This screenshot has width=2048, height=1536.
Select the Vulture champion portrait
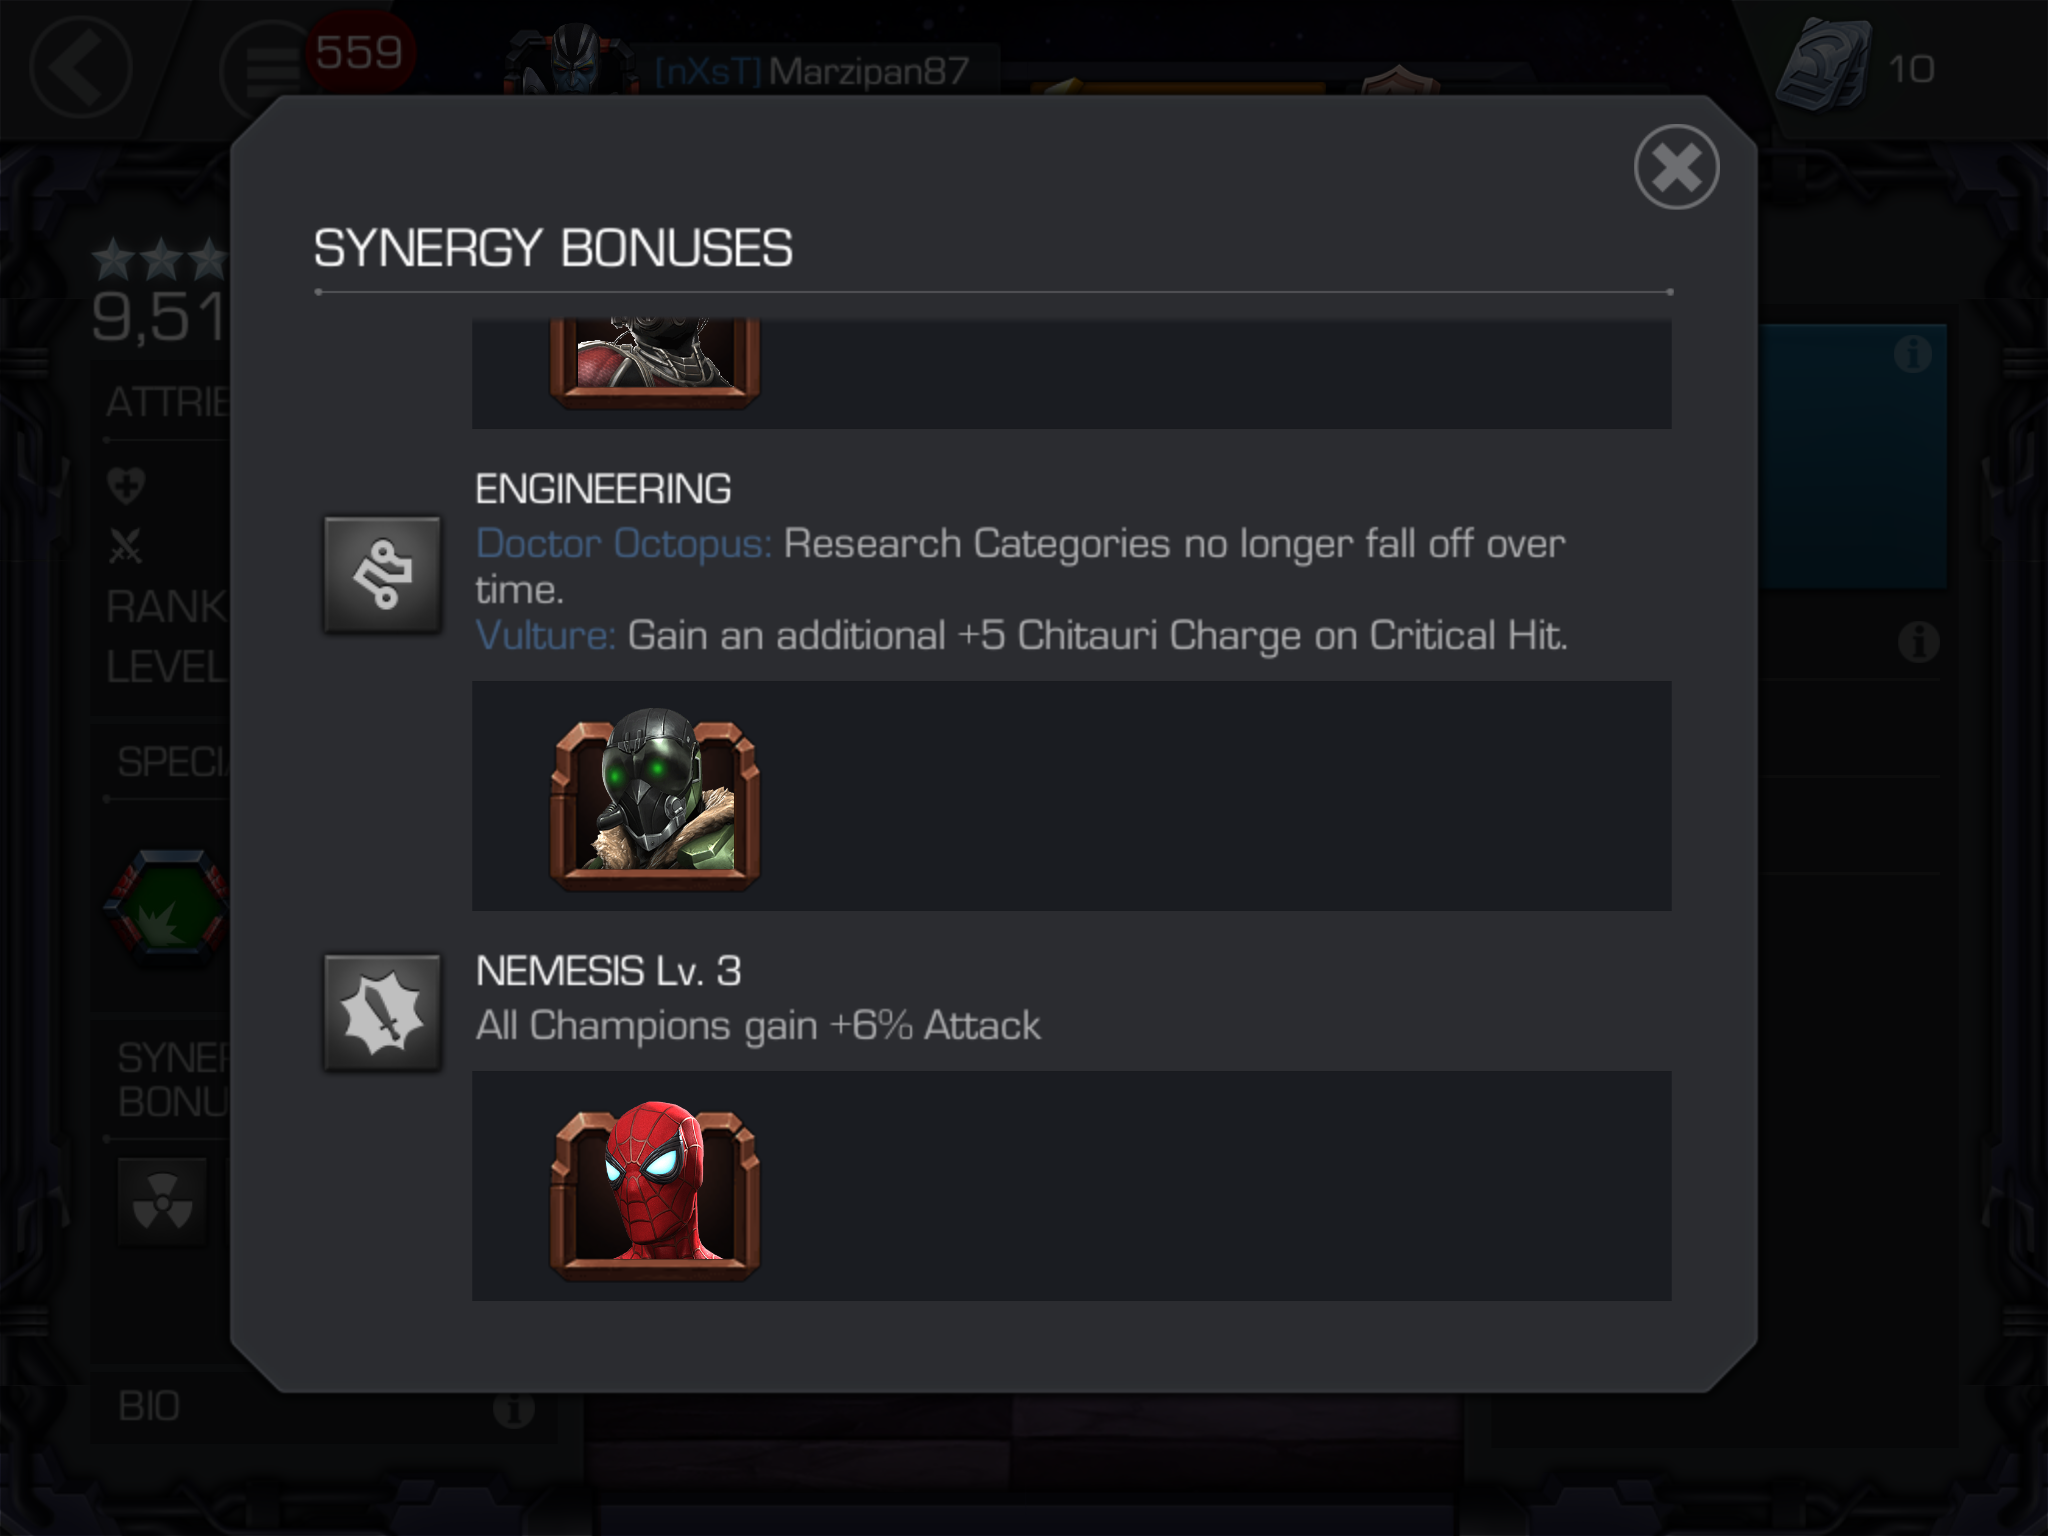655,800
